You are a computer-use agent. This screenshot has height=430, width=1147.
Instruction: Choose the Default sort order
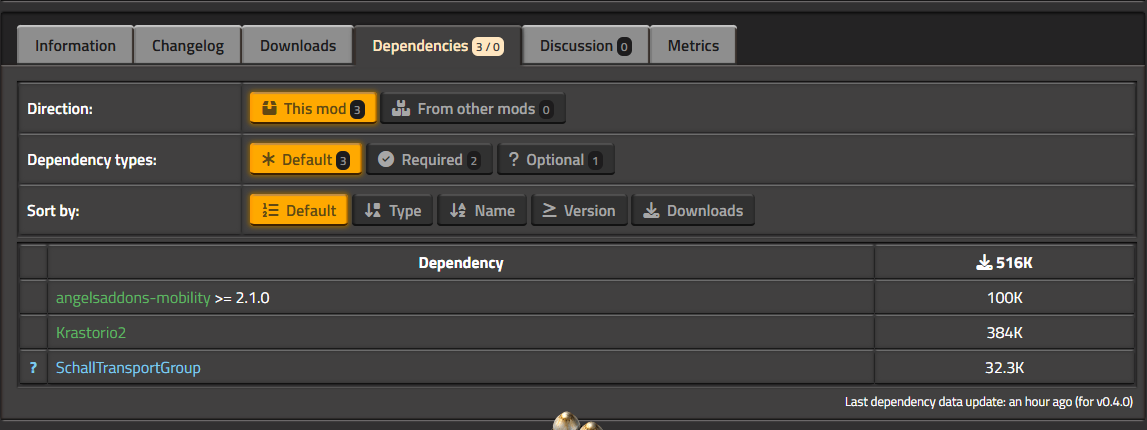(298, 211)
